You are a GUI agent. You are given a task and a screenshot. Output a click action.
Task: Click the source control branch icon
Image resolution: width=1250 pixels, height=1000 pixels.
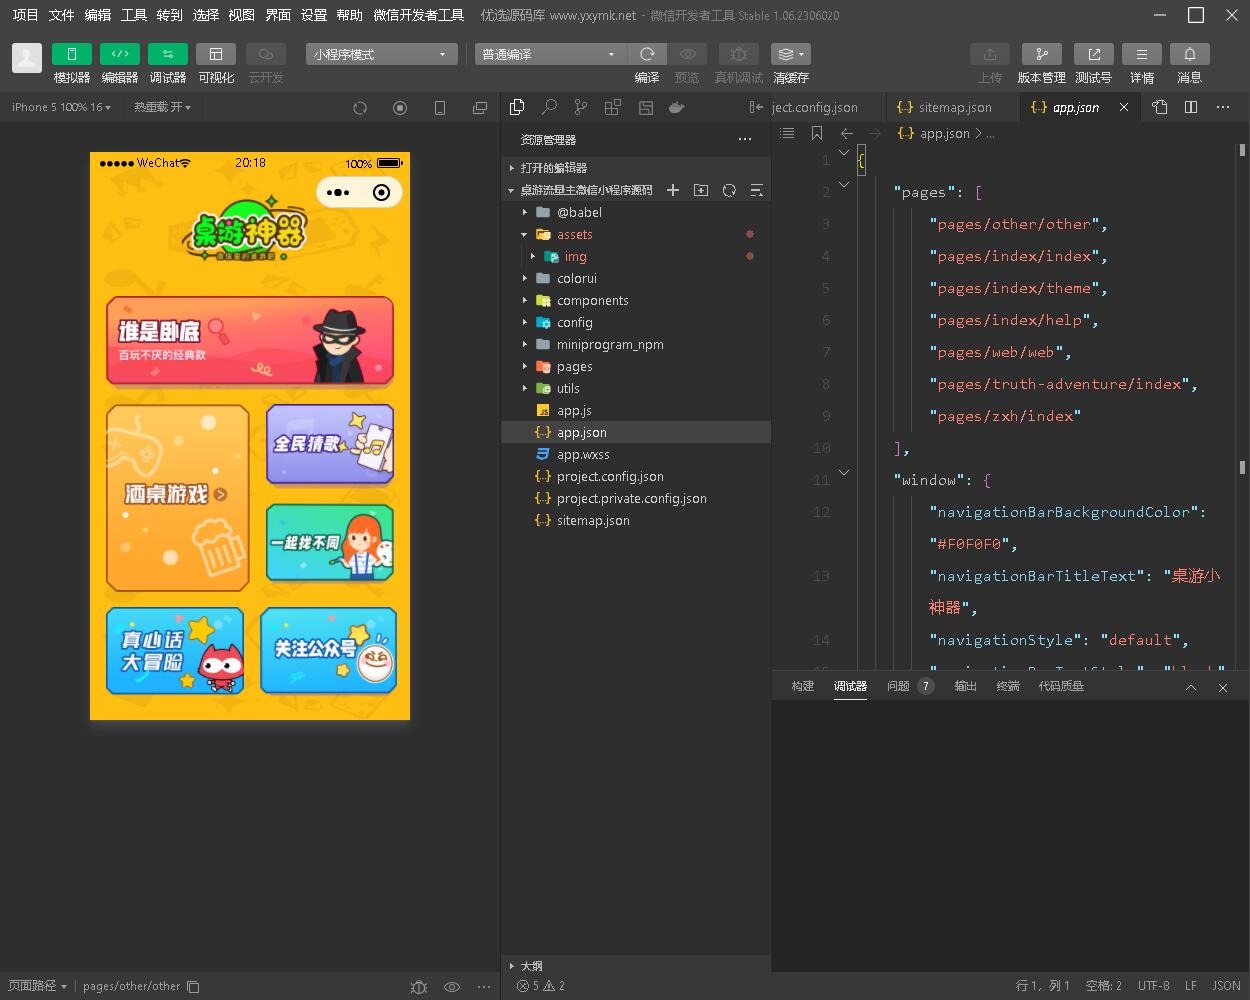point(581,107)
